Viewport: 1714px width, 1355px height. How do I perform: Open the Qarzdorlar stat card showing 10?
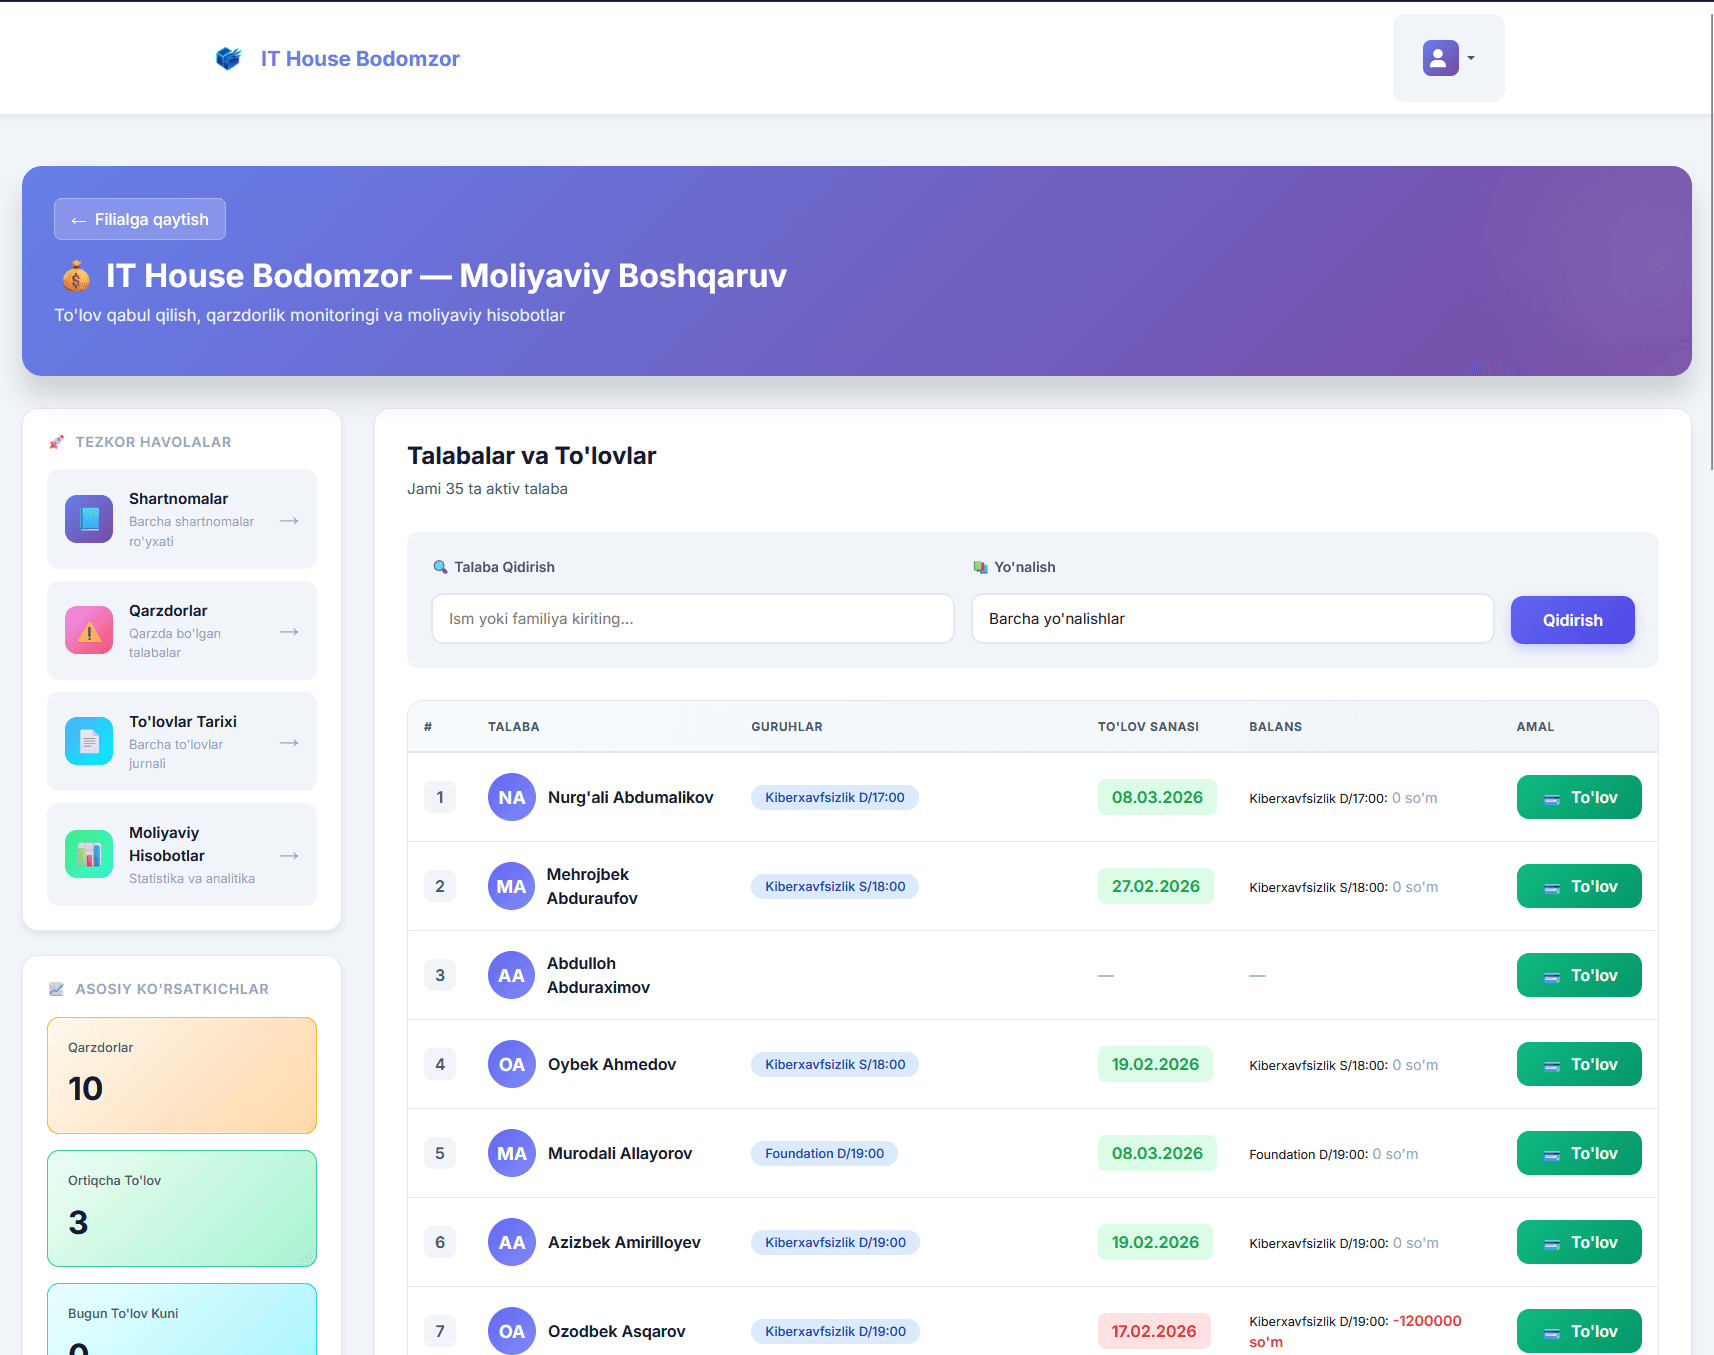[182, 1075]
